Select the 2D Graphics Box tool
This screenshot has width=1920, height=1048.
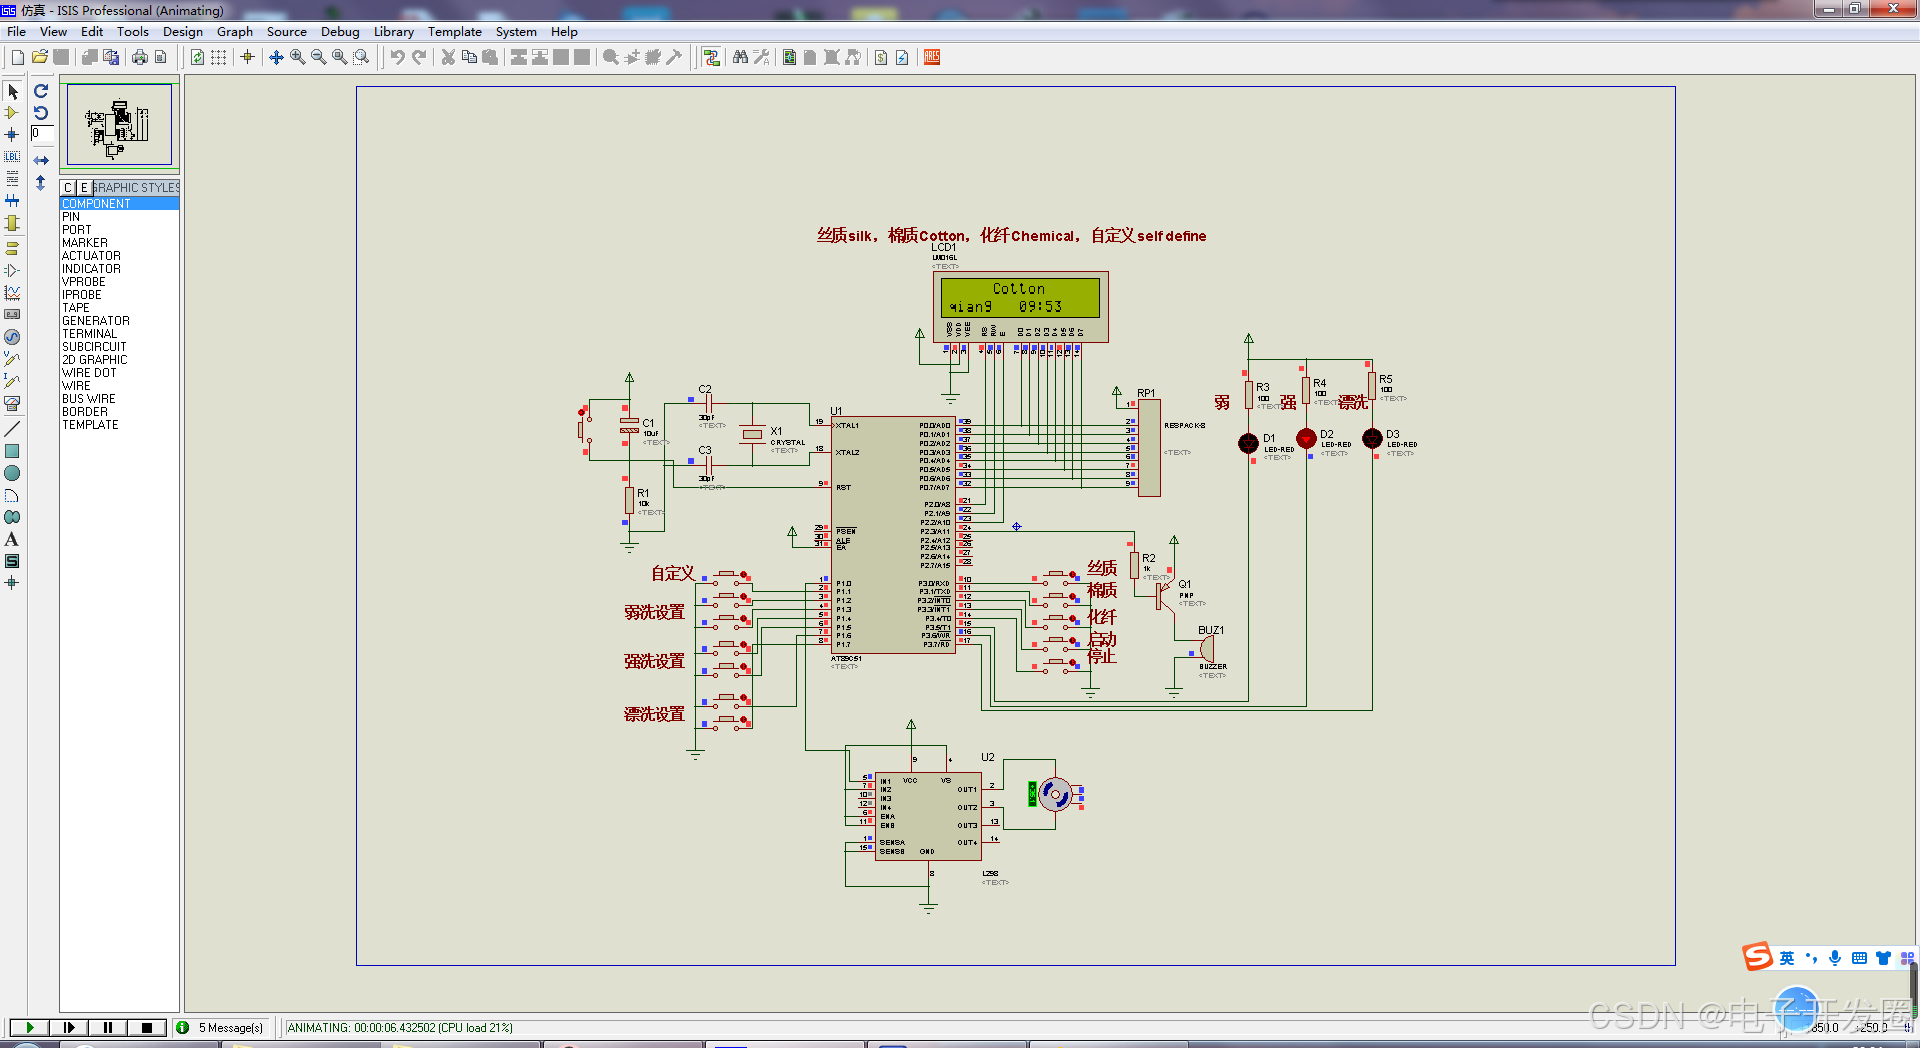[x=12, y=451]
